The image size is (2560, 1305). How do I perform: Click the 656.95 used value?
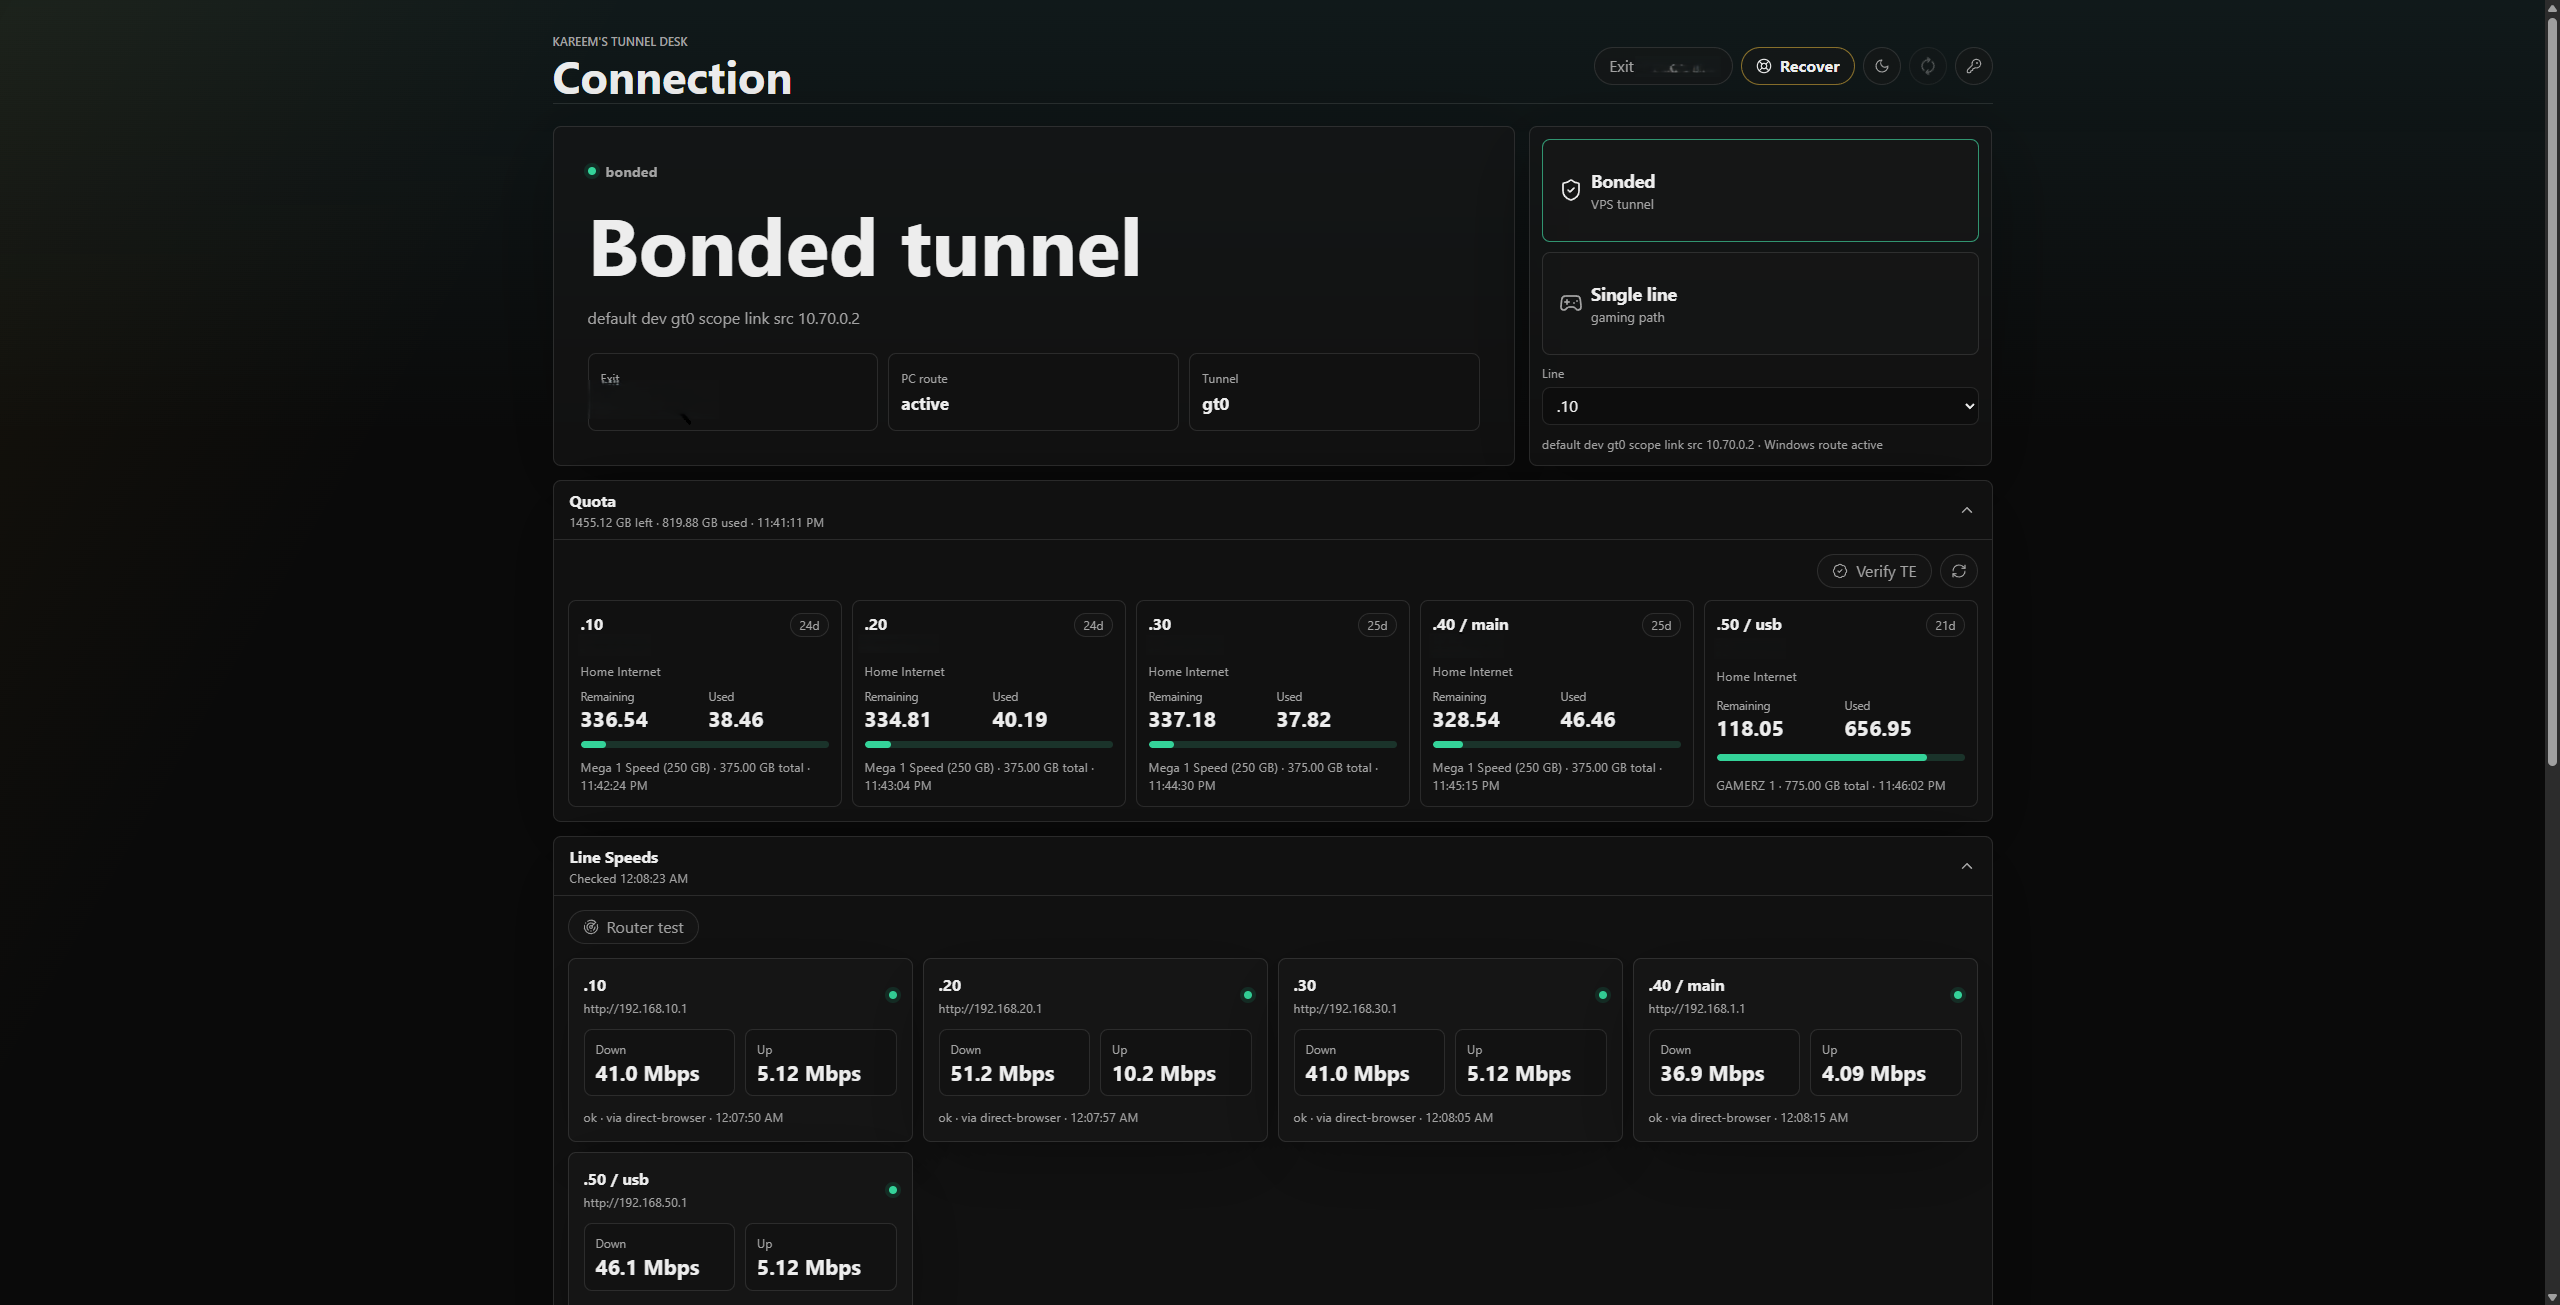pyautogui.click(x=1877, y=729)
